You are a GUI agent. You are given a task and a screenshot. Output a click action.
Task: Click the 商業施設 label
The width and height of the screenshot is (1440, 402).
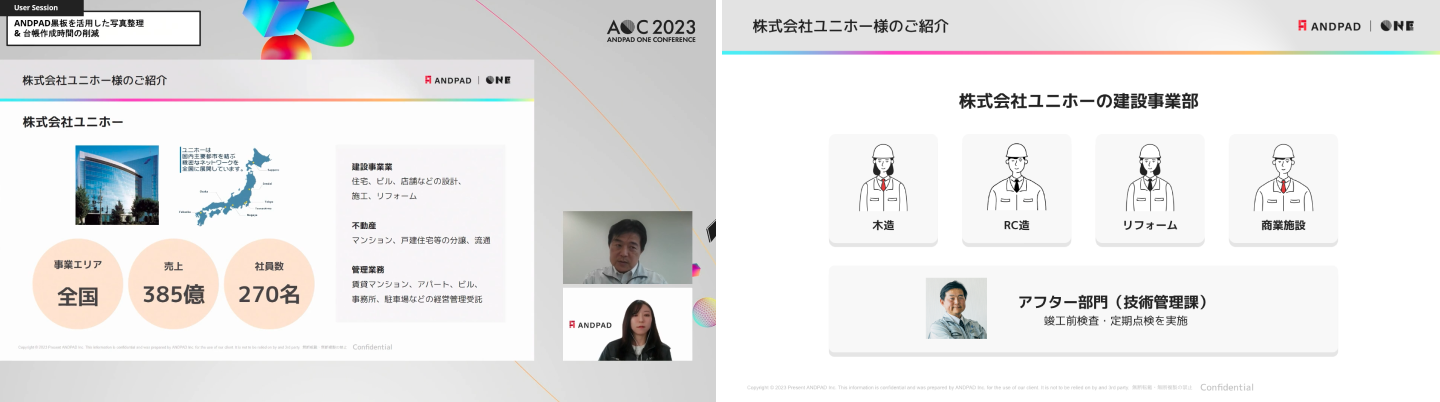[x=1283, y=226]
